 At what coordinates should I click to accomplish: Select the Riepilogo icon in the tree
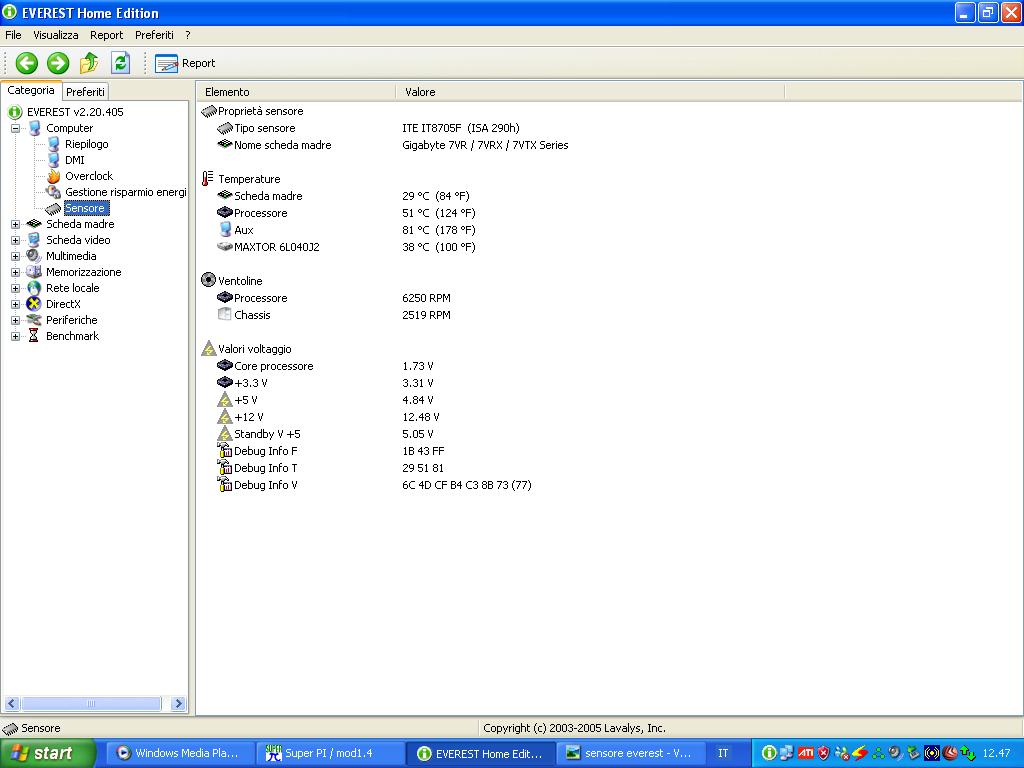click(x=54, y=144)
